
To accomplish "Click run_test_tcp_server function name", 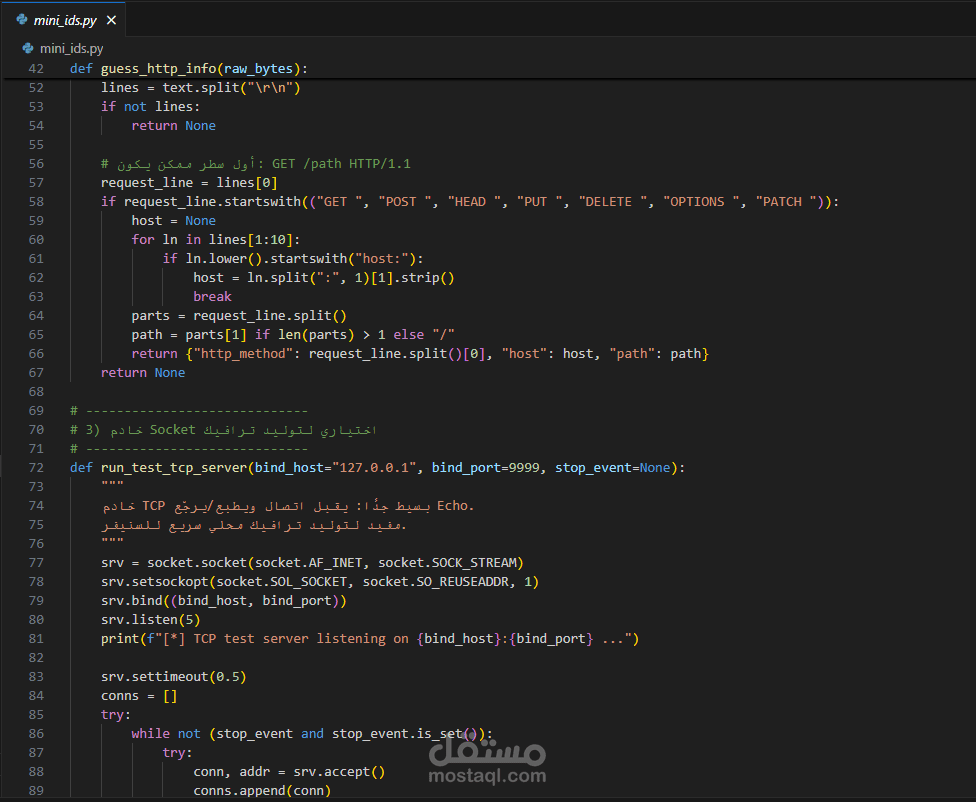I will (174, 468).
